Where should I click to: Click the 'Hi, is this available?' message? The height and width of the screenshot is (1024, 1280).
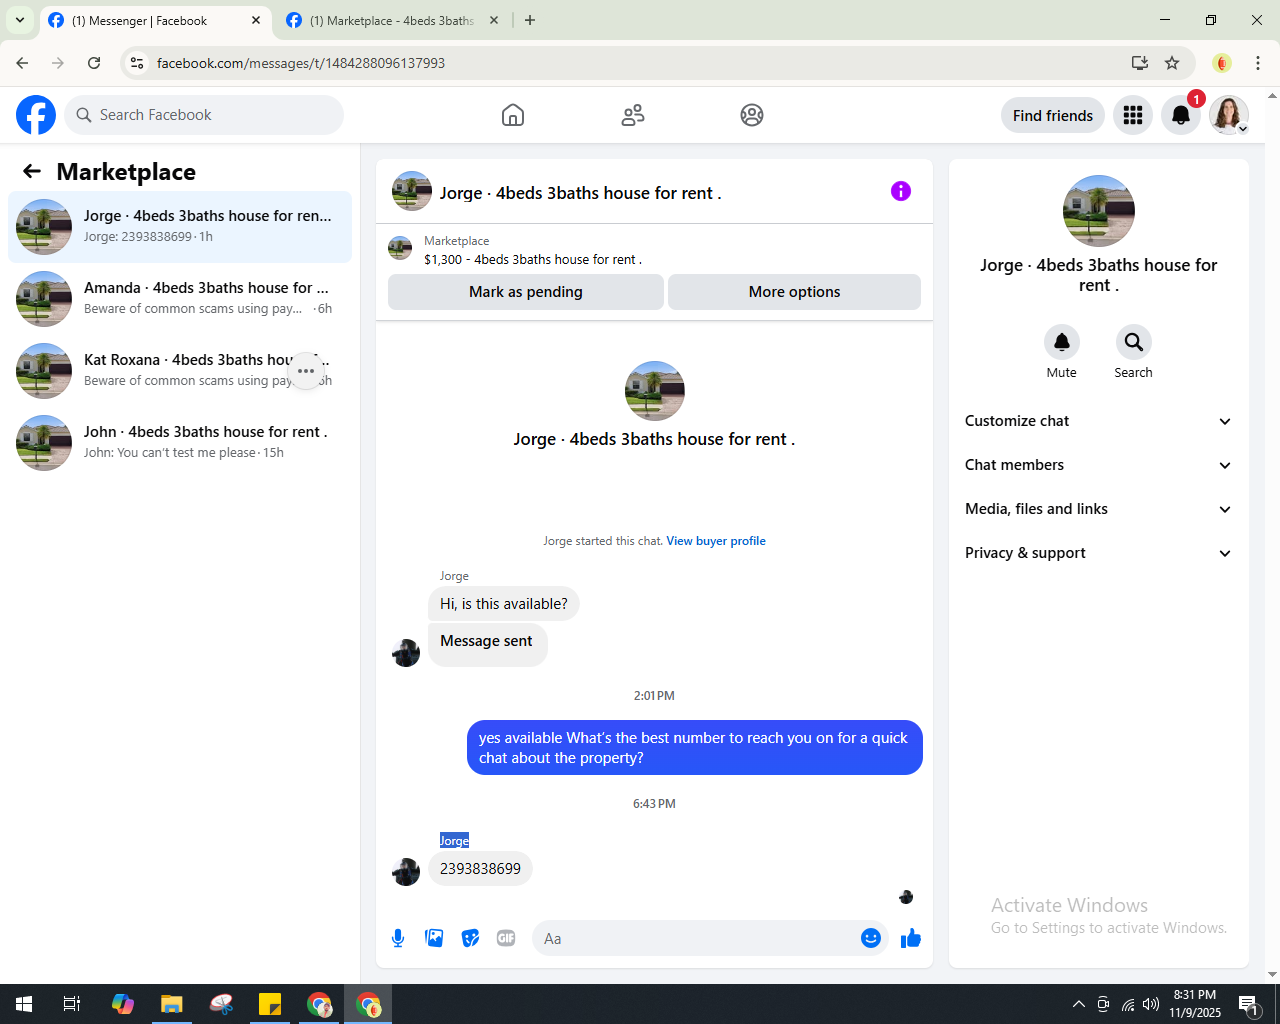[x=504, y=604]
